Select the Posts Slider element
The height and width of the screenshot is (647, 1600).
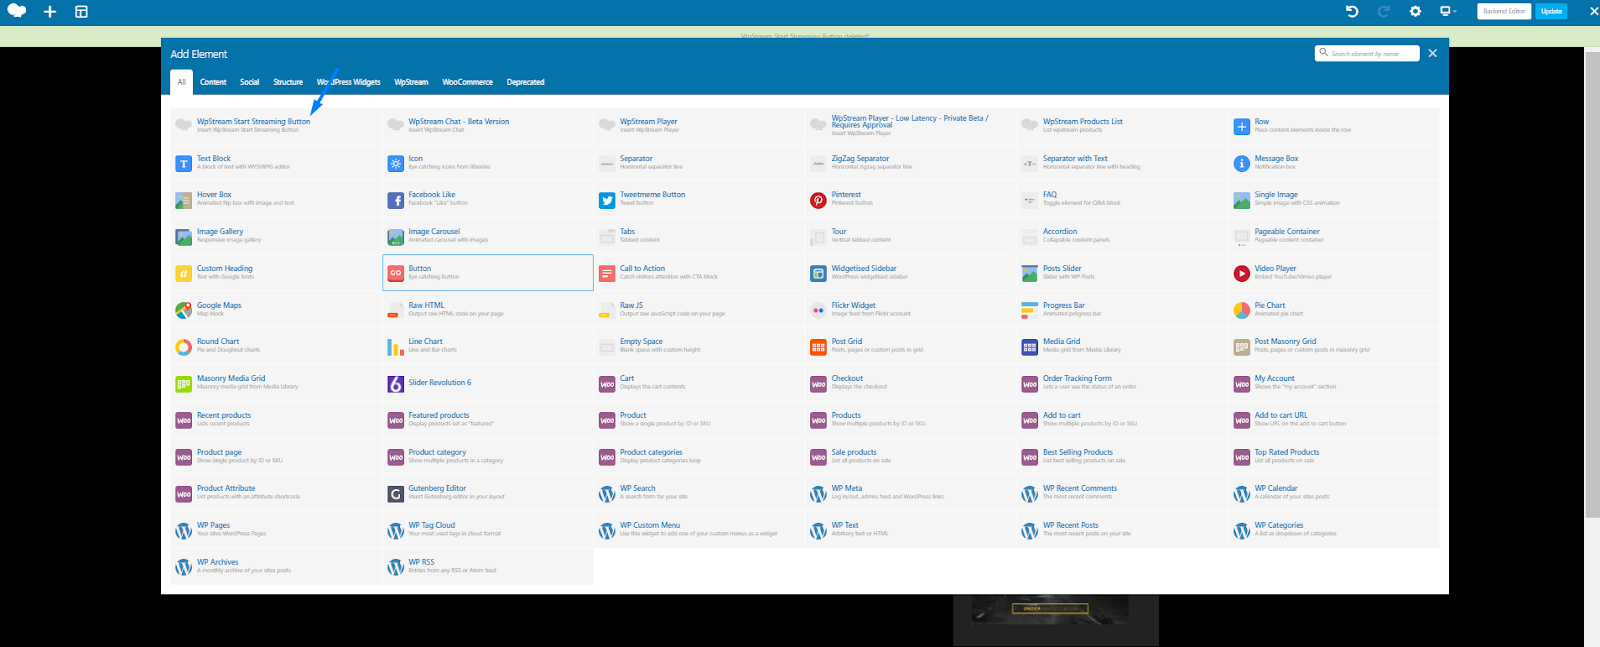(1122, 273)
